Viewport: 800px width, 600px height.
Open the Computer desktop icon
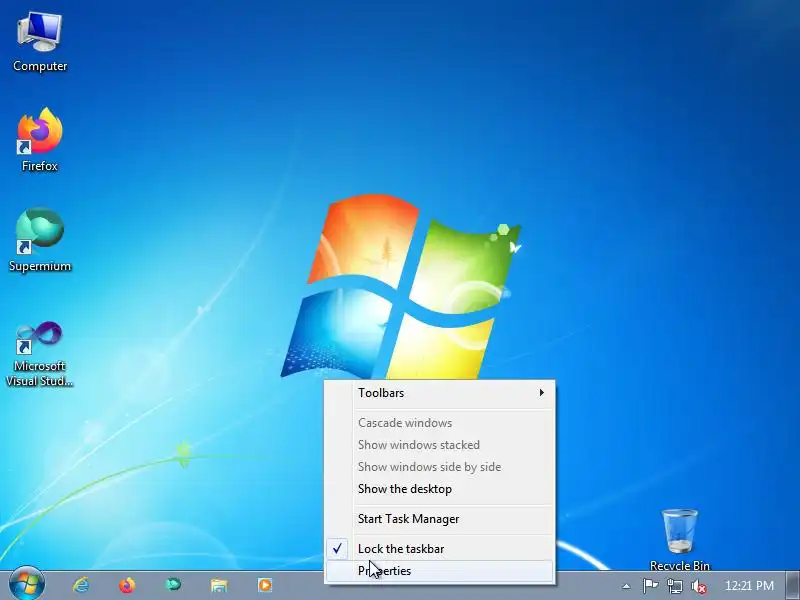40,42
